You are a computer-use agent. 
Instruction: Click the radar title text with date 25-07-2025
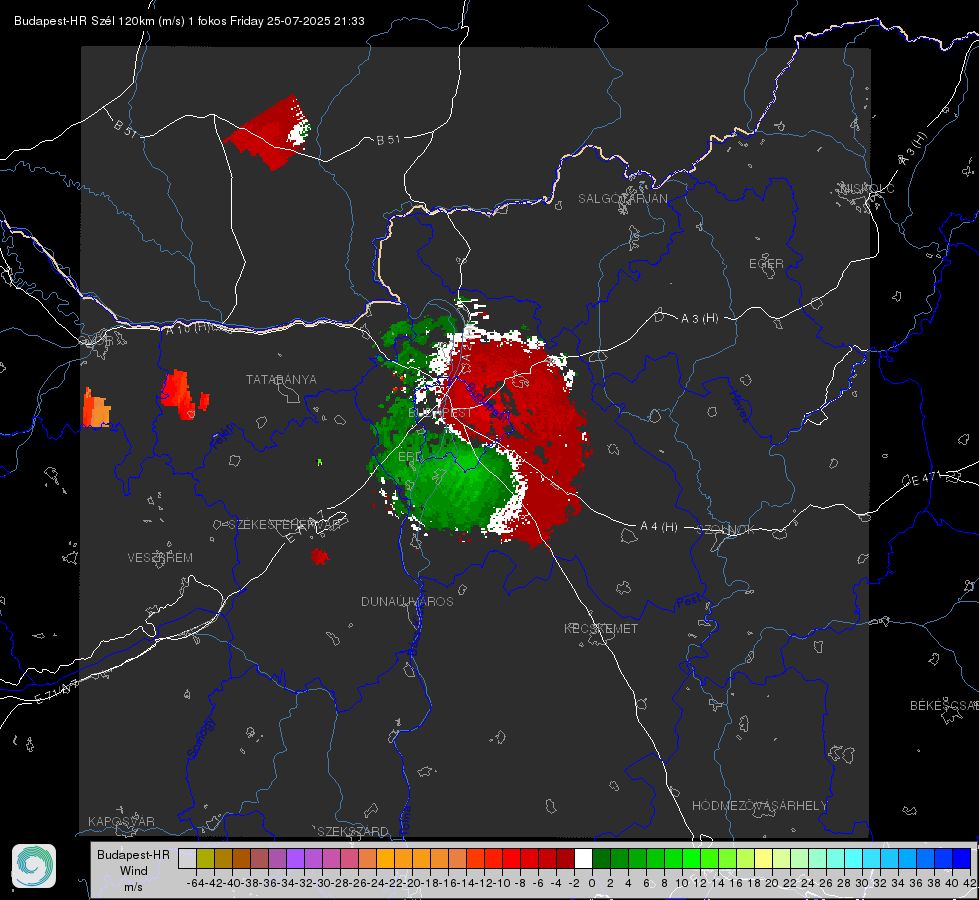pyautogui.click(x=189, y=21)
